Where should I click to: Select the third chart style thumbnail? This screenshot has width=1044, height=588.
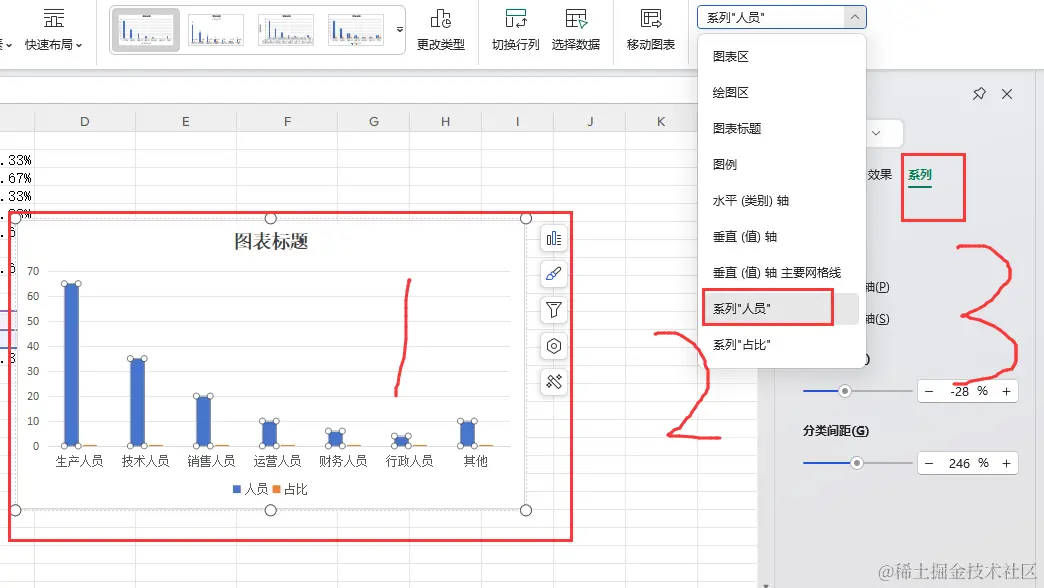(286, 30)
